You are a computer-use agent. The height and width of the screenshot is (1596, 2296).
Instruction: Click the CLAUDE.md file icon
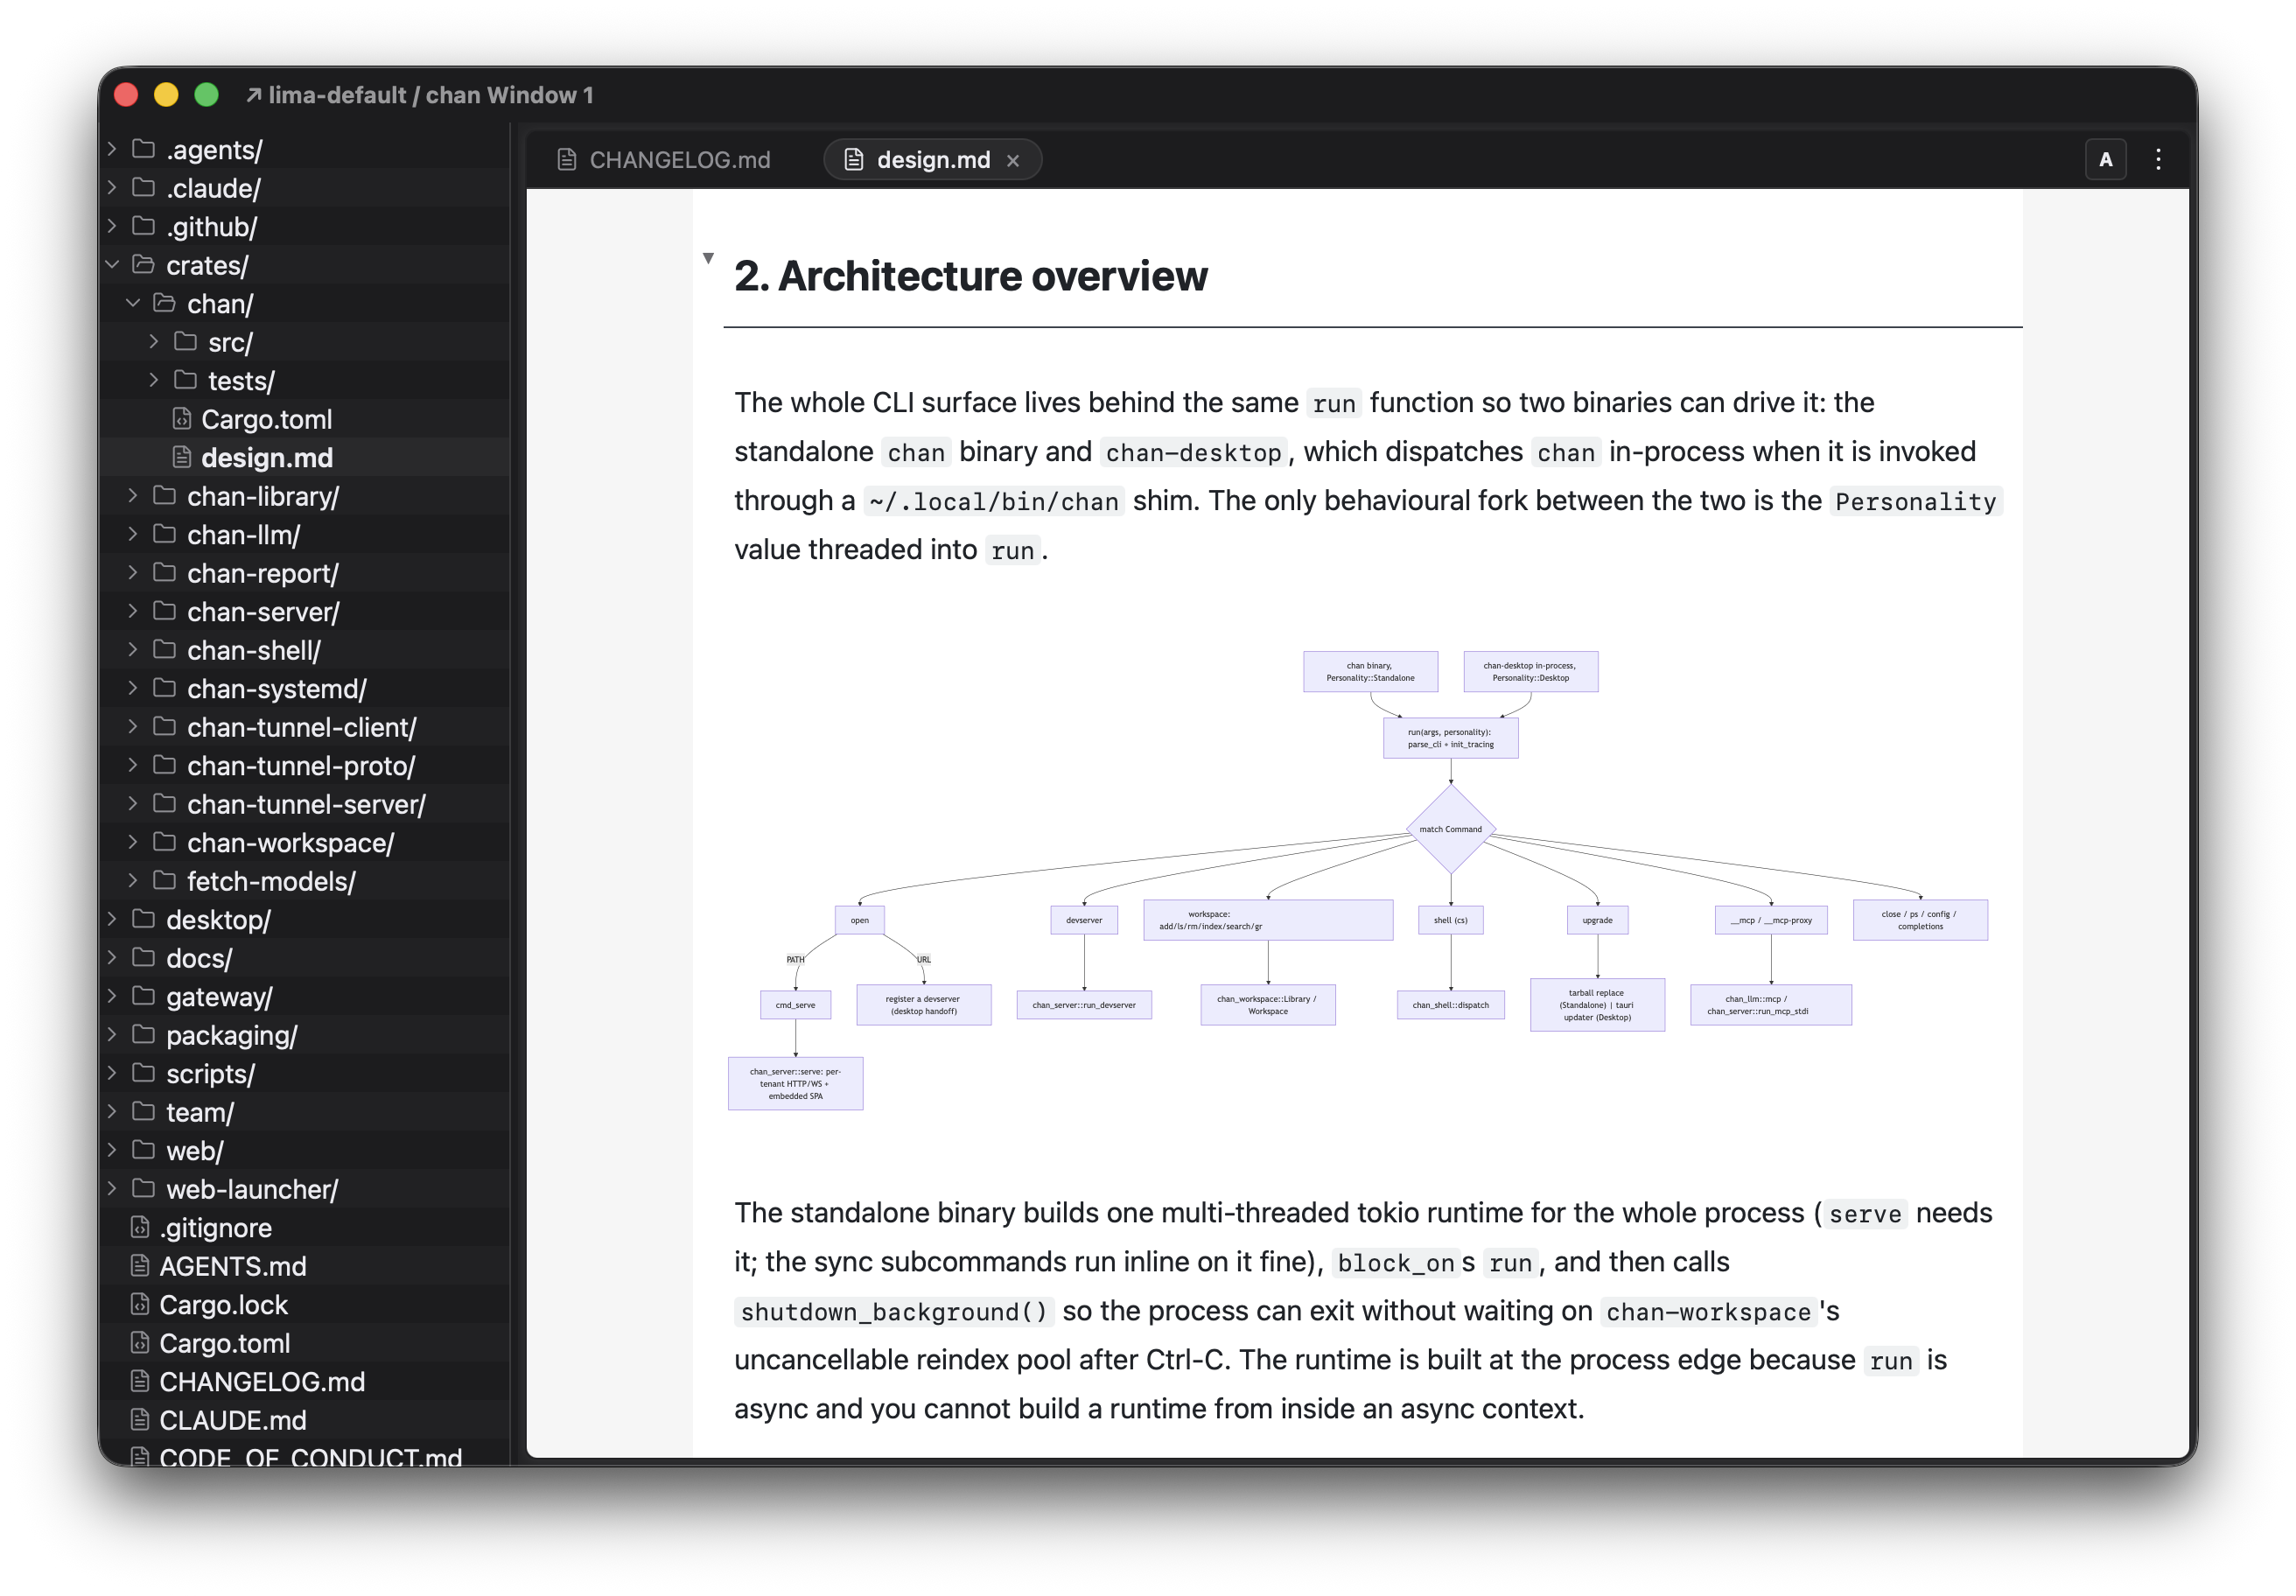pyautogui.click(x=140, y=1419)
